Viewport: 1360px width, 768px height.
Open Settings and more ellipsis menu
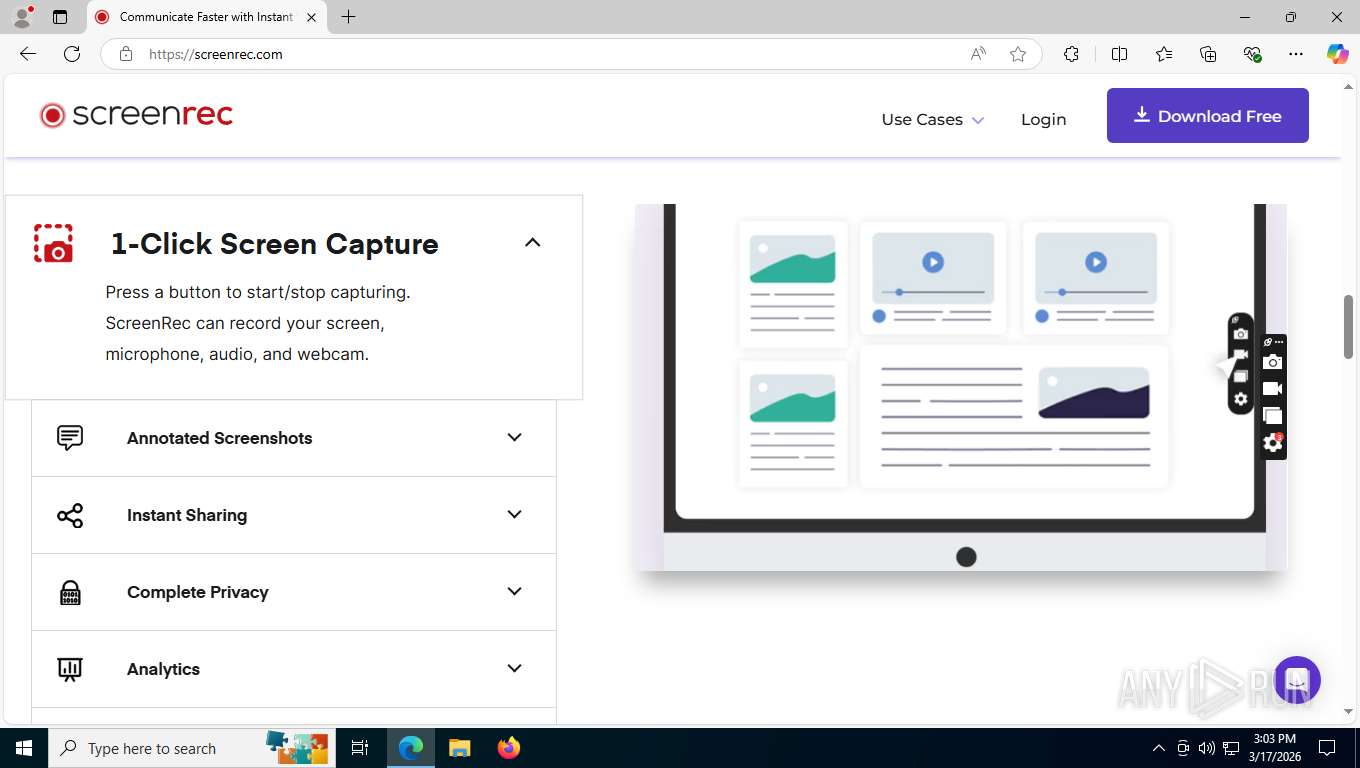pos(1296,54)
